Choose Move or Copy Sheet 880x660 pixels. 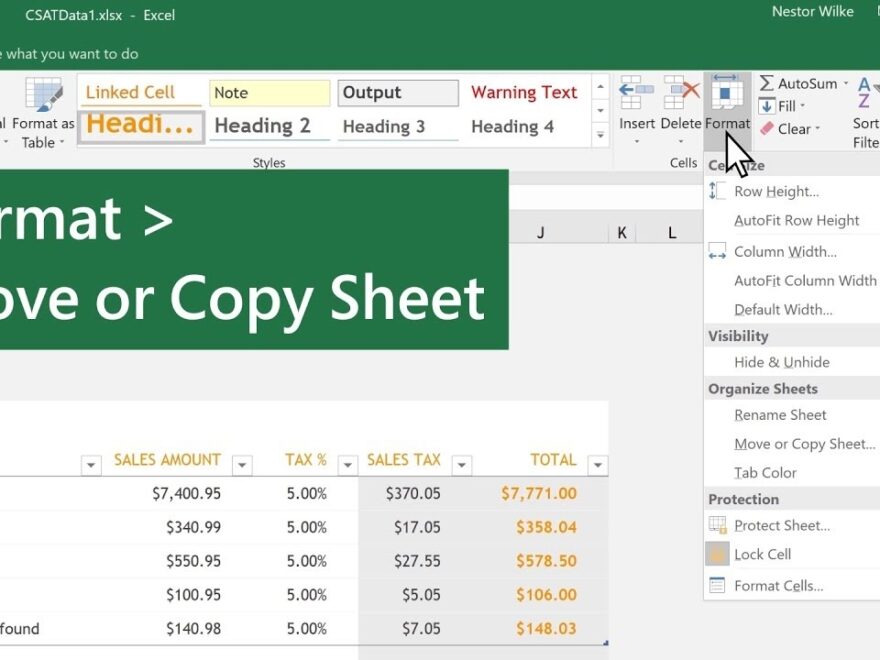[x=804, y=443]
